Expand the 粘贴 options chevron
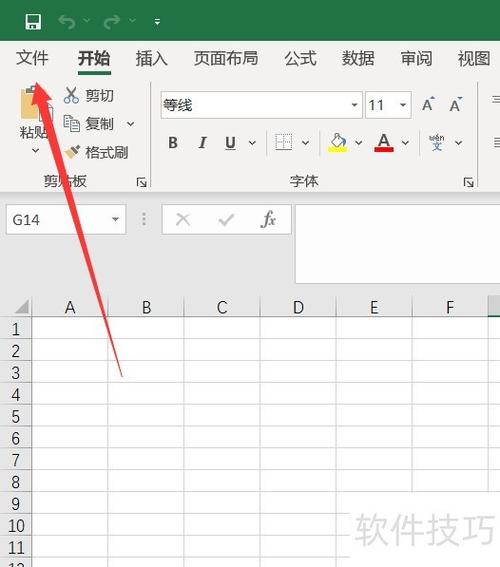Image resolution: width=500 pixels, height=567 pixels. 35,150
